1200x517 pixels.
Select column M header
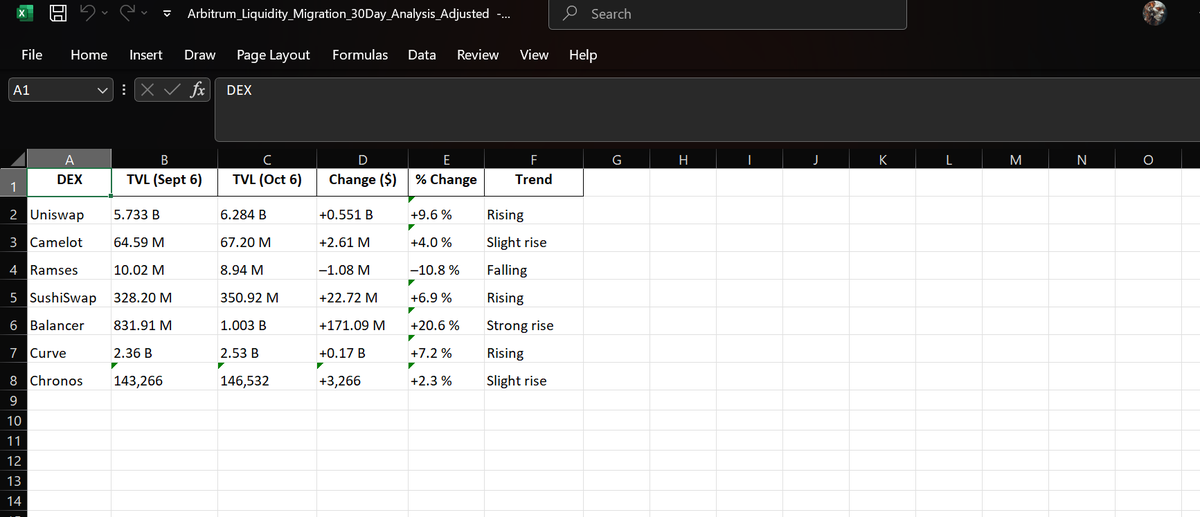[x=1016, y=159]
